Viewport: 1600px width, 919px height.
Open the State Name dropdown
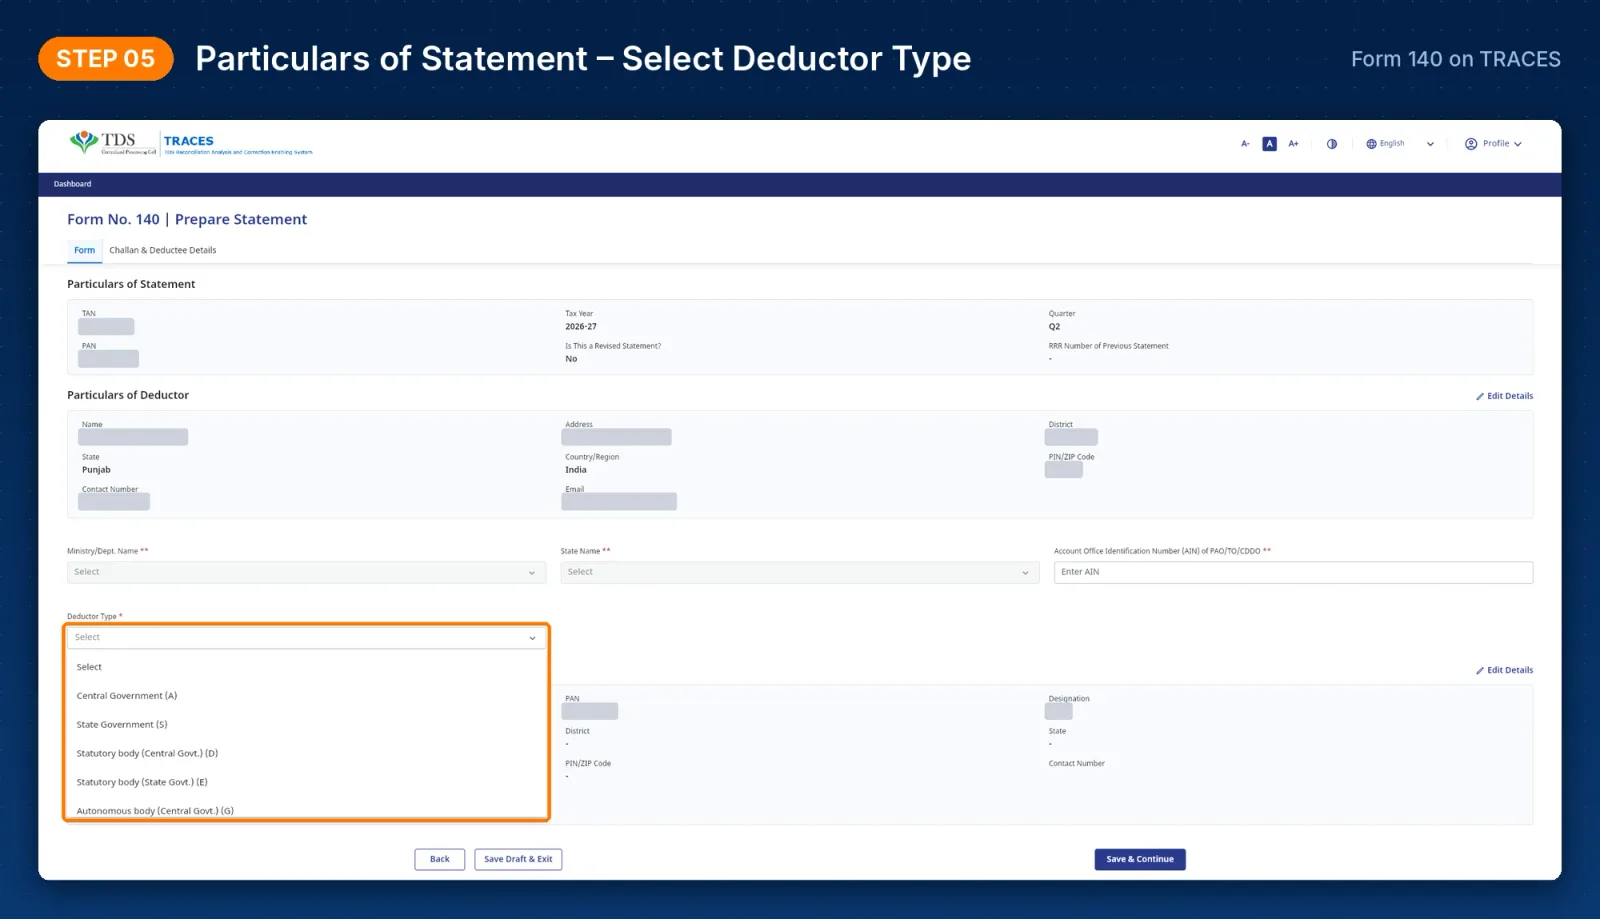coord(799,572)
